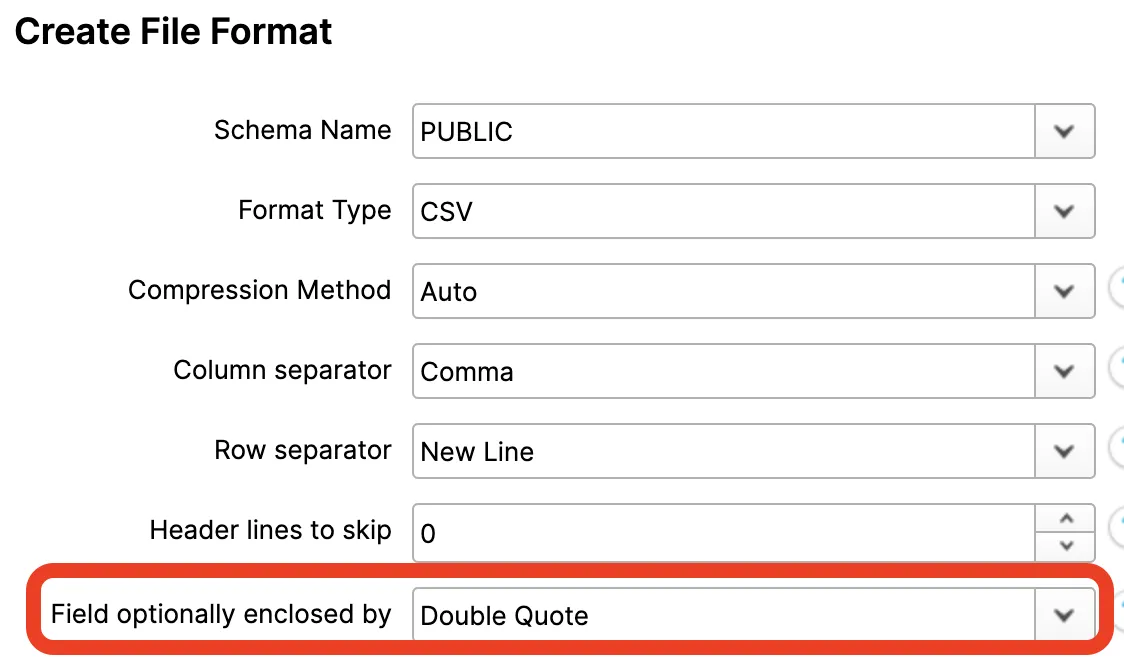
Task: Focus the Header lines to skip number box
Action: click(x=722, y=532)
